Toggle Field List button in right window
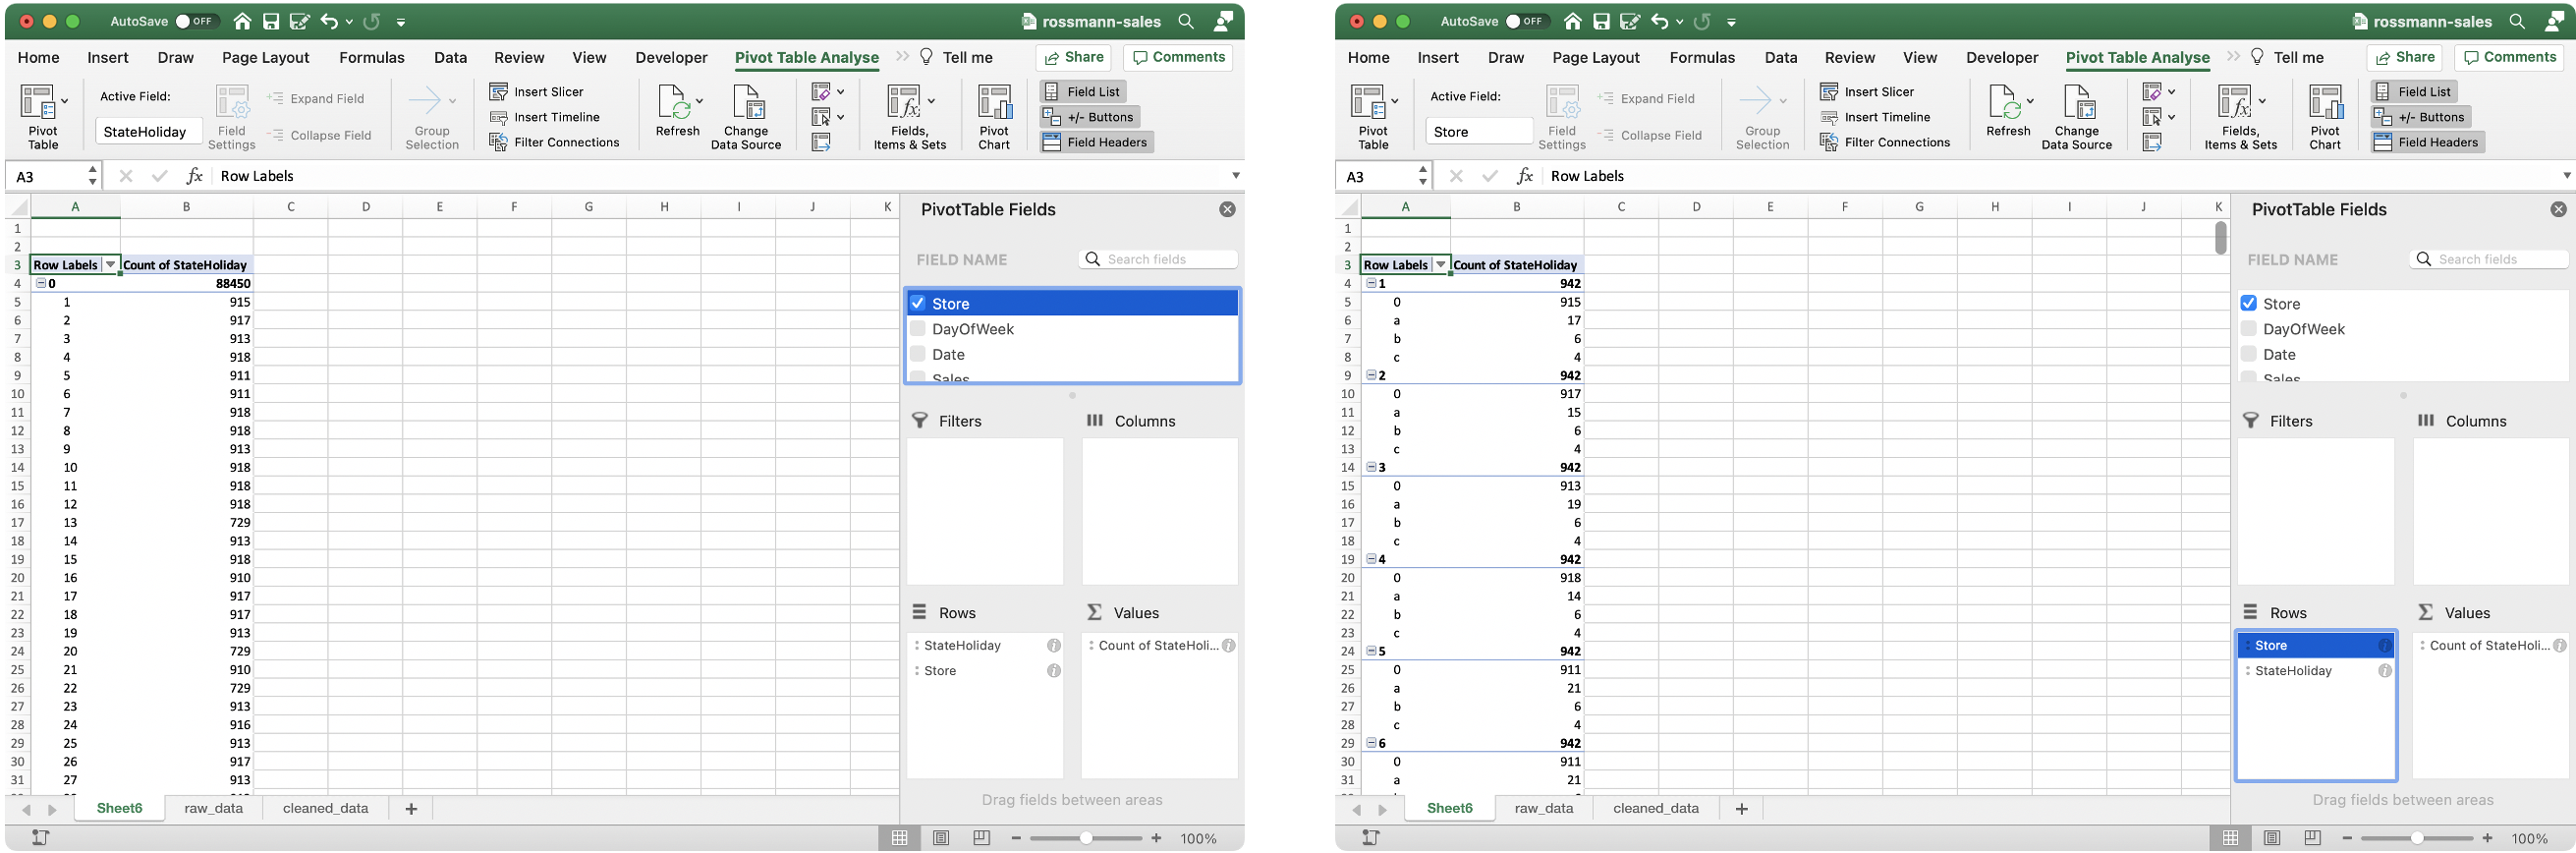 point(2413,92)
